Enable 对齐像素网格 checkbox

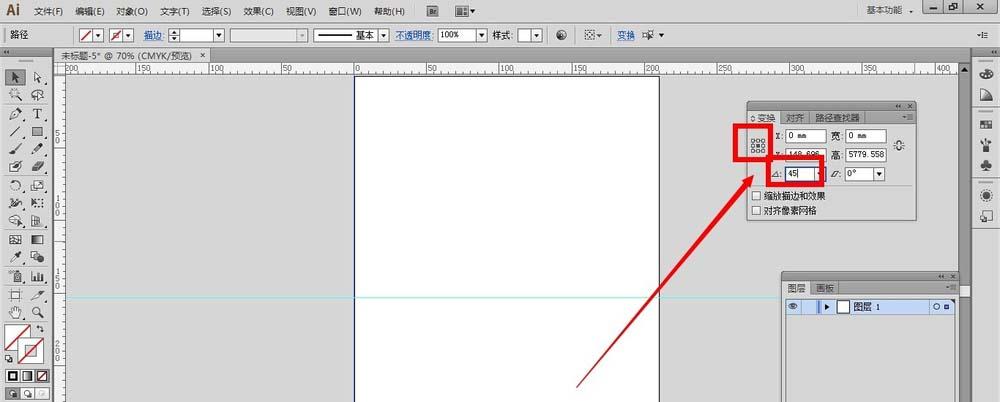(x=756, y=210)
